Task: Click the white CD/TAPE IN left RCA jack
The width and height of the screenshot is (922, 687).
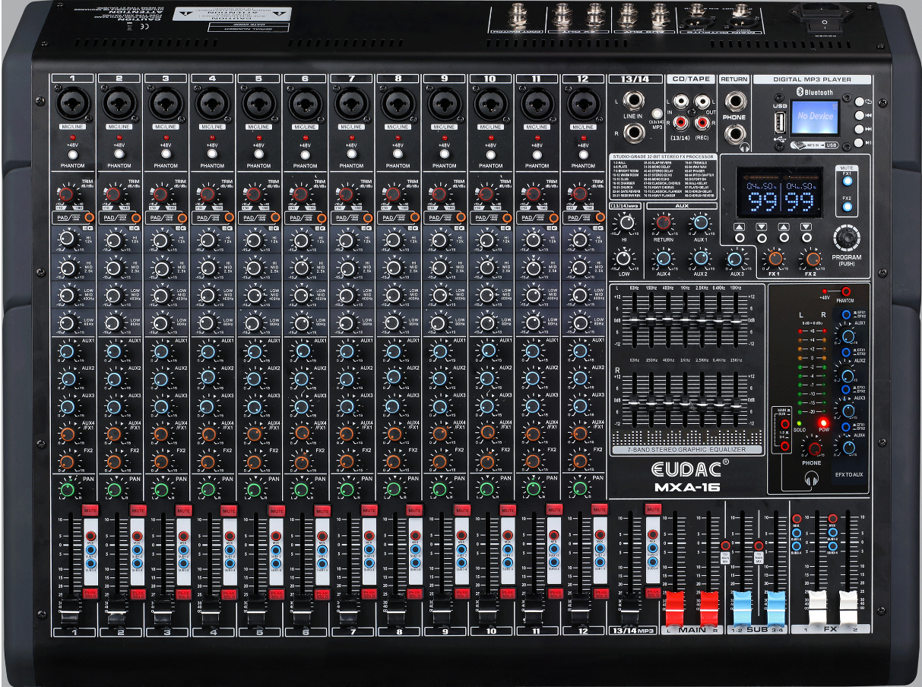Action: pyautogui.click(x=680, y=102)
